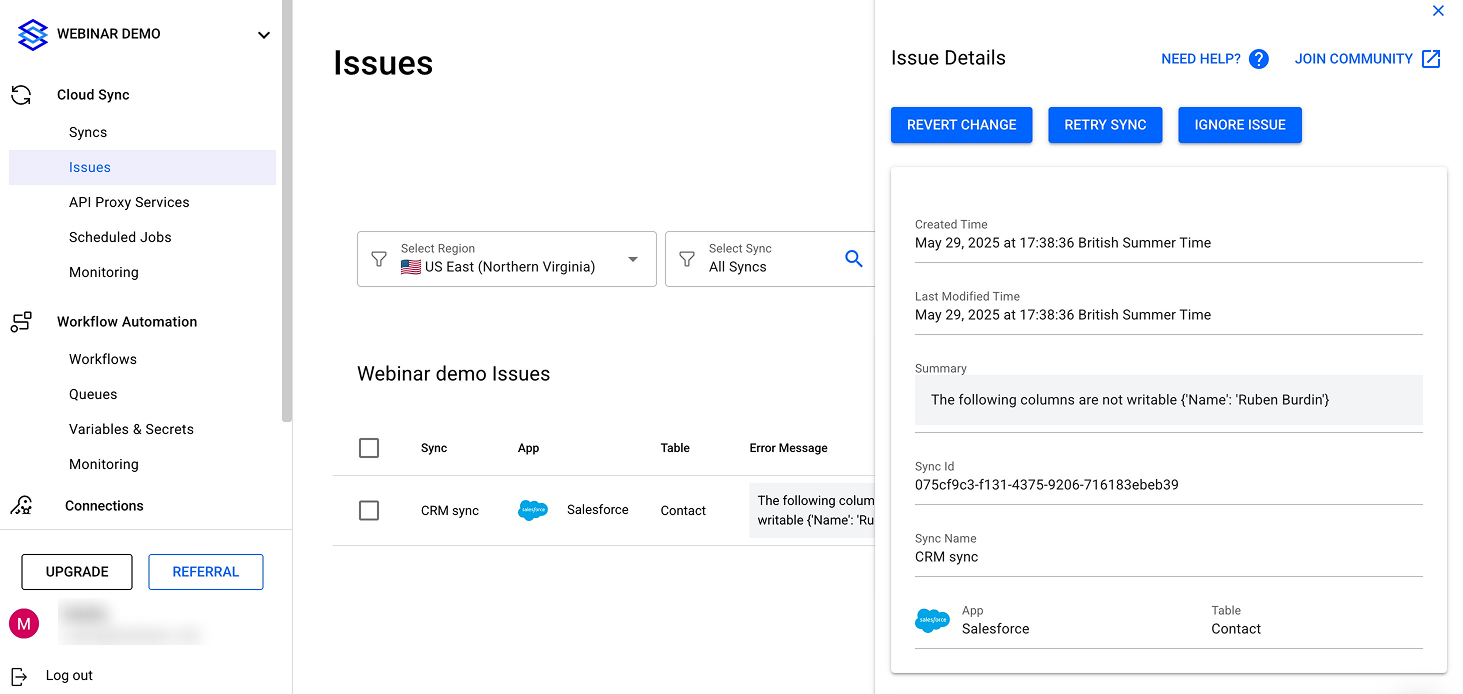Click the sidebar vertical scrollbar

pyautogui.click(x=287, y=210)
